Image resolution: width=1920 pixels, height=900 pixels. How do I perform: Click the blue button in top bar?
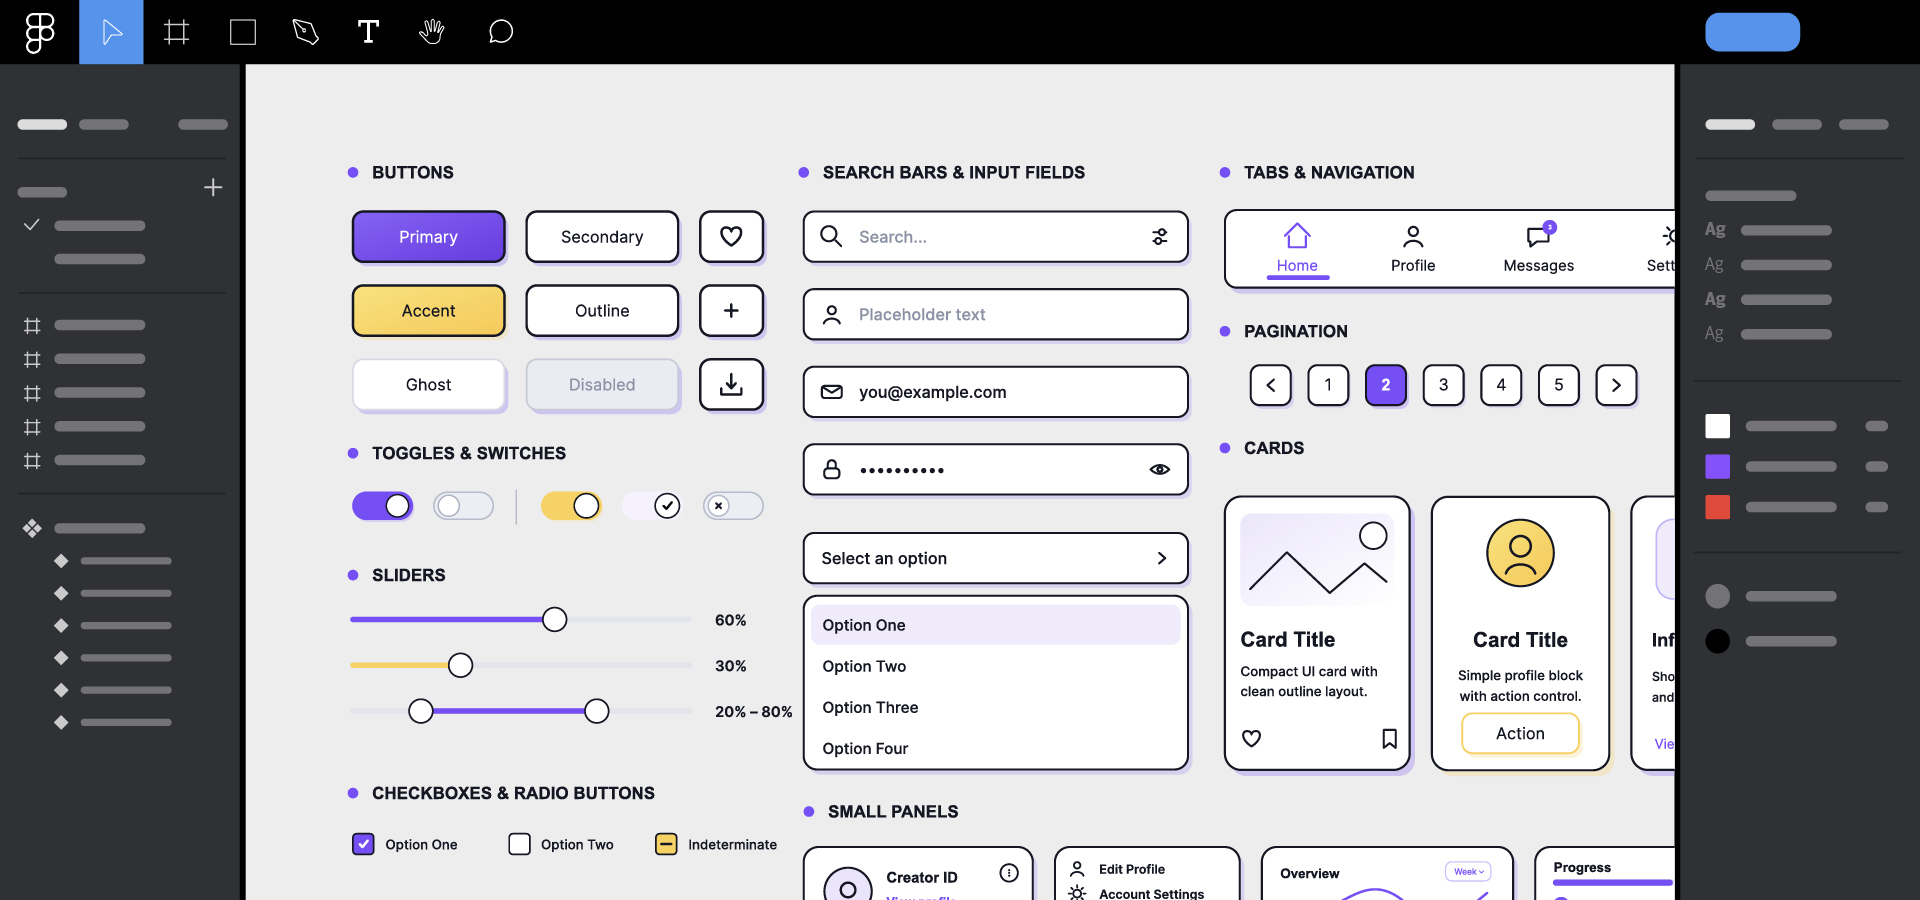point(1752,32)
